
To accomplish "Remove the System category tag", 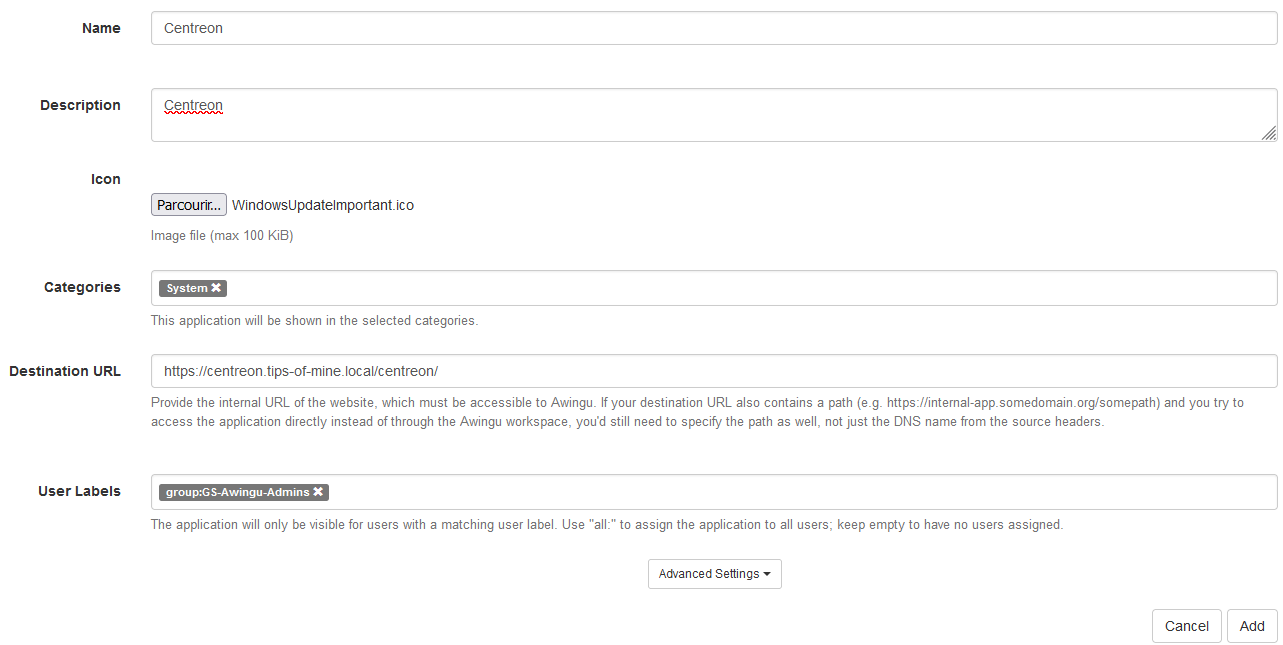I will click(216, 288).
